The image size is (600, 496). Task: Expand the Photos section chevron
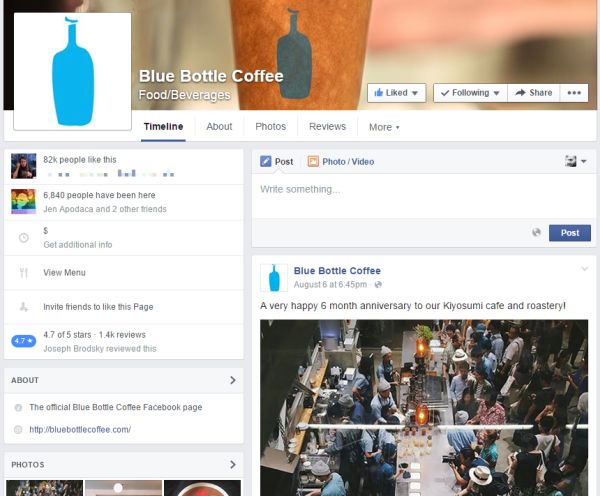click(233, 465)
